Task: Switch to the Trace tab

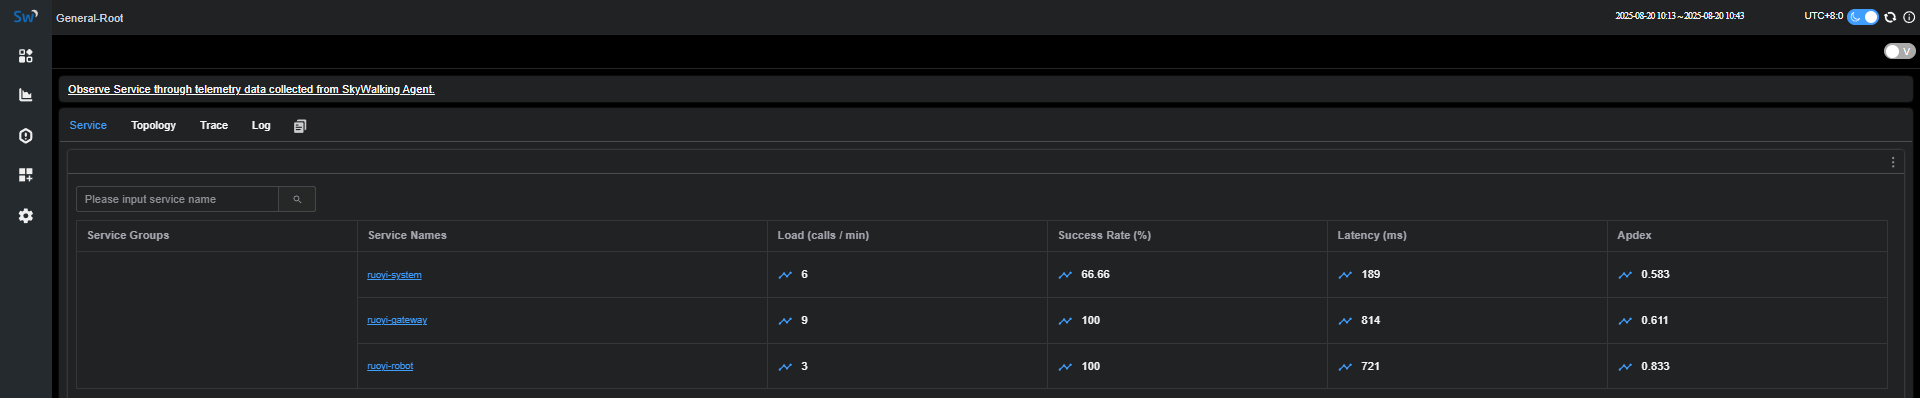Action: pos(214,125)
